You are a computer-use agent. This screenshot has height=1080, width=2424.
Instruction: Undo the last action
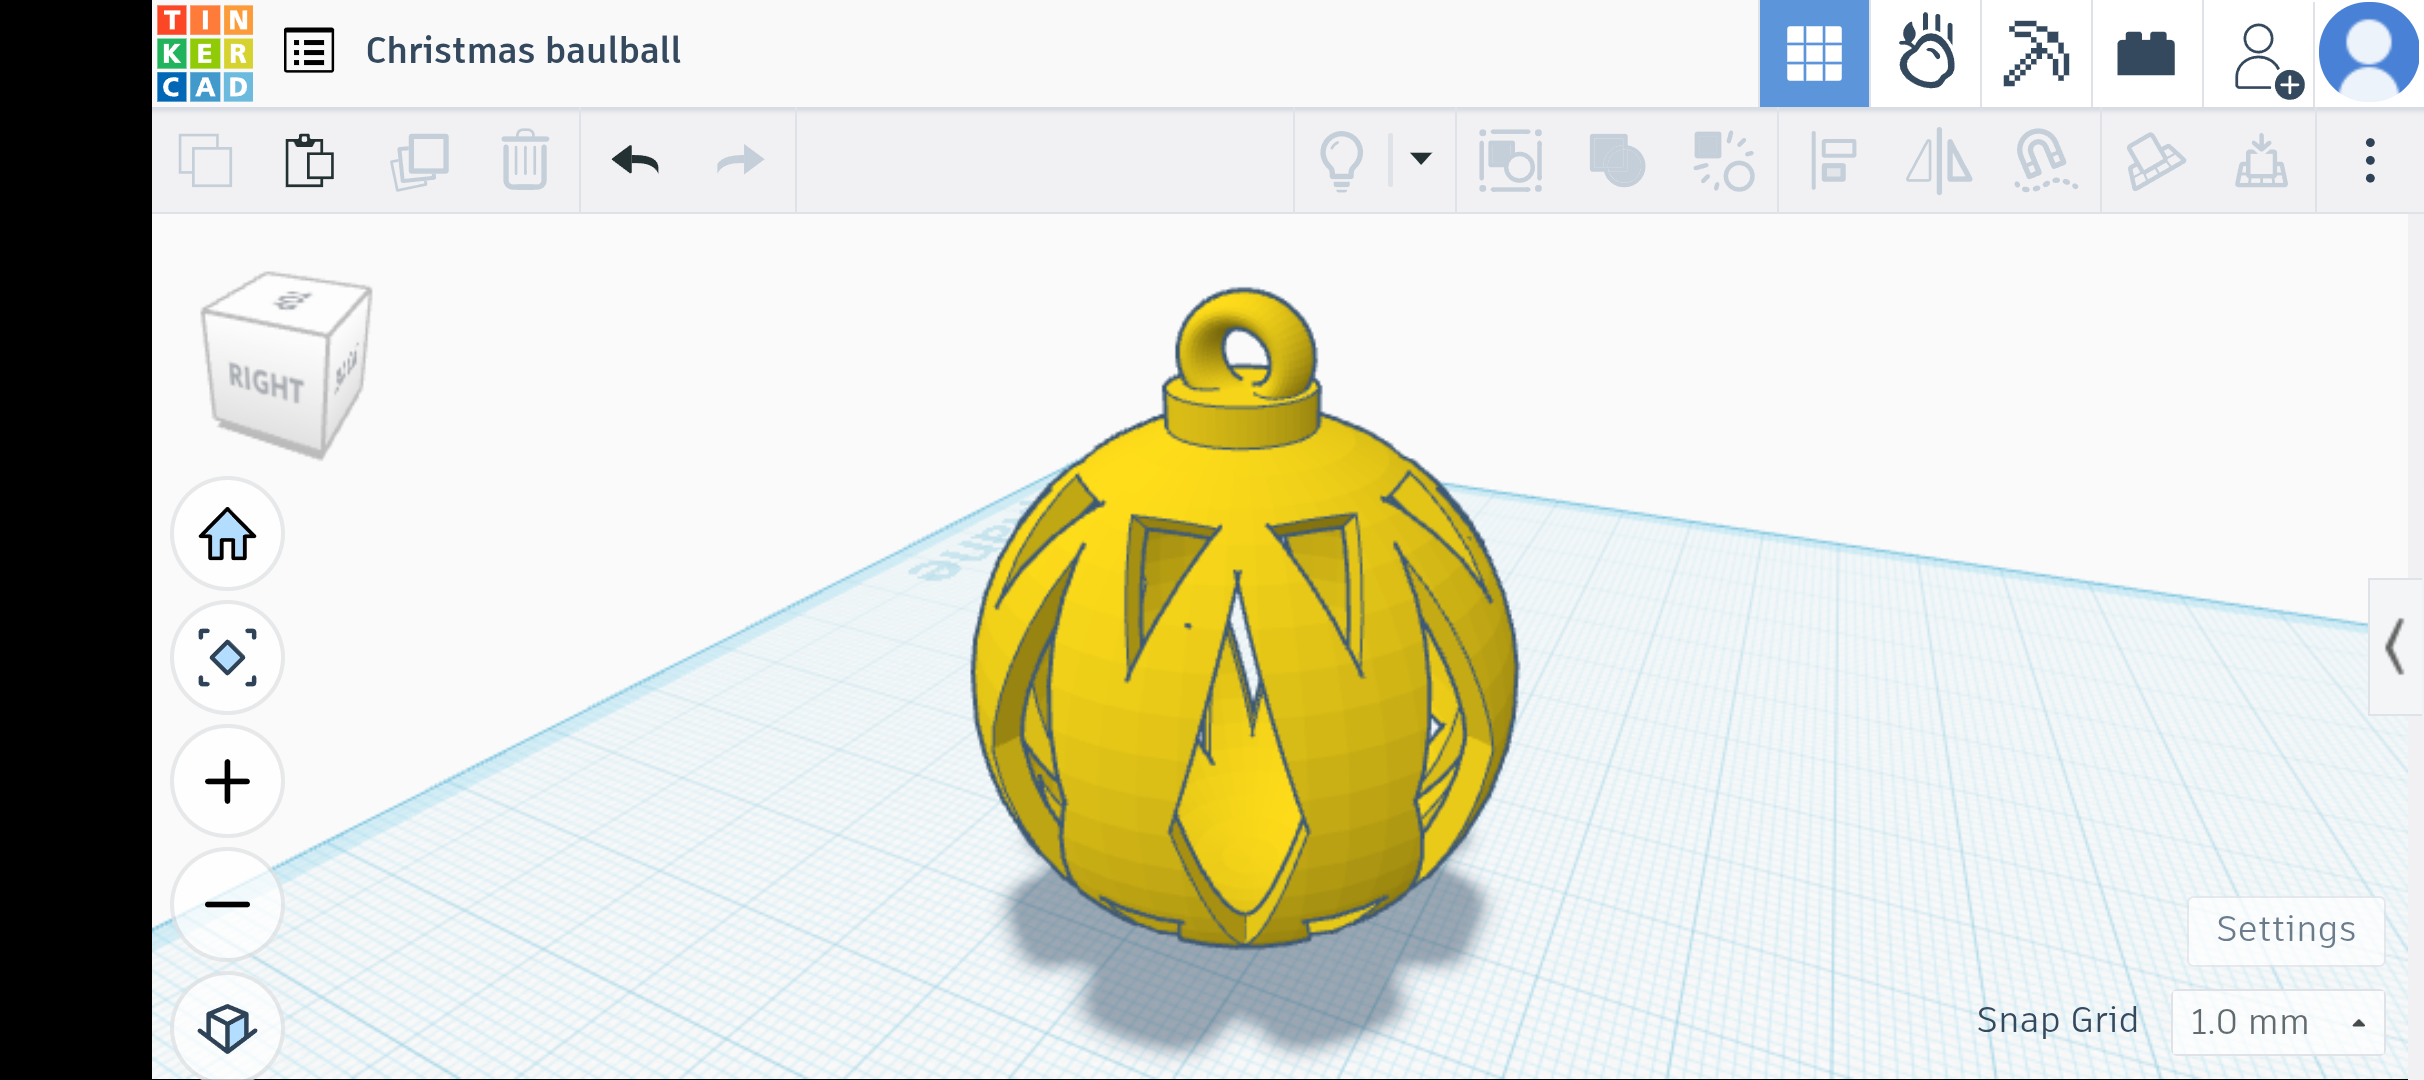tap(635, 160)
